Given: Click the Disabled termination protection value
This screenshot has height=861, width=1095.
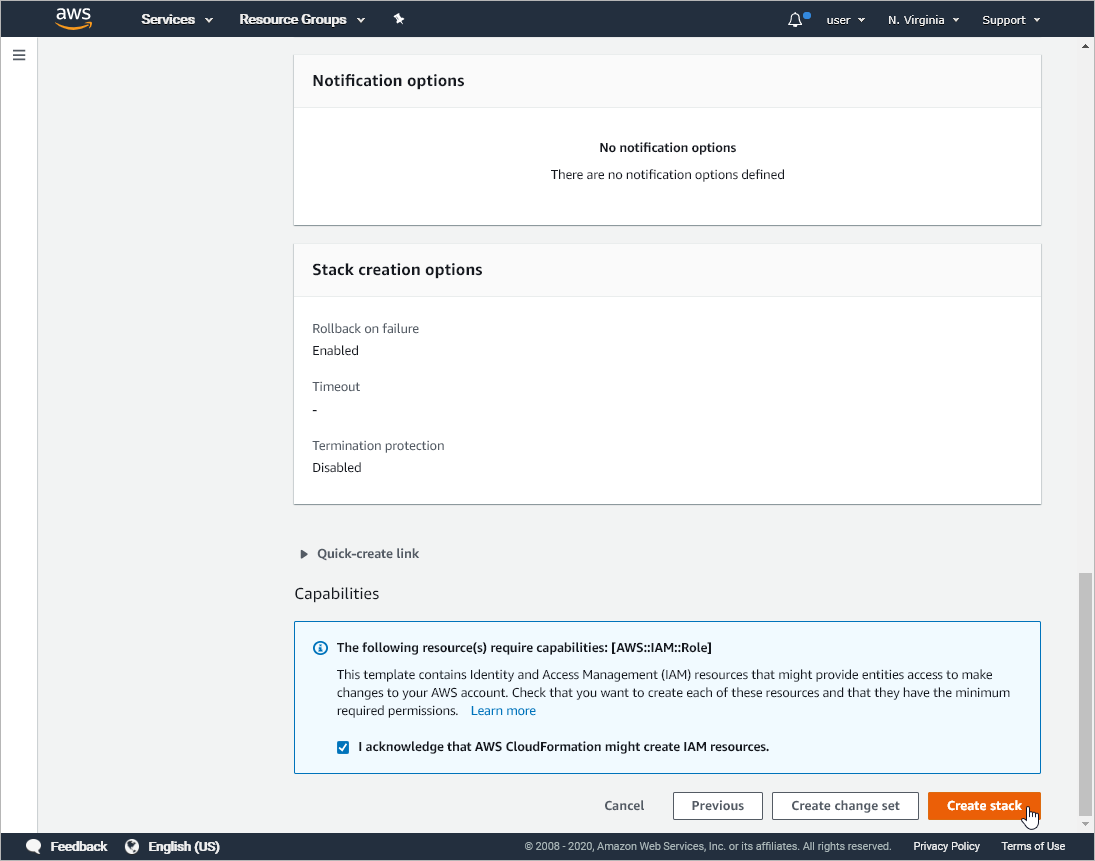Looking at the screenshot, I should pos(337,468).
